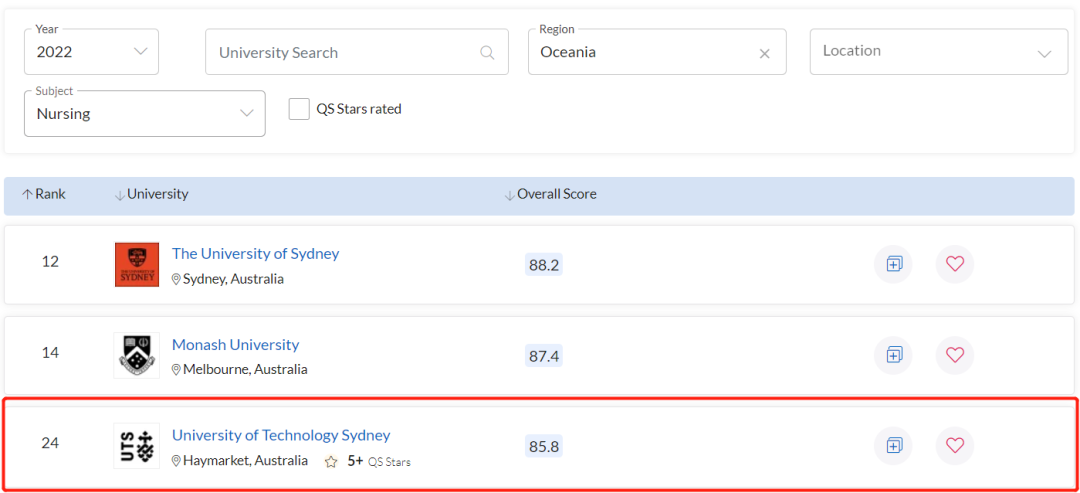Click the Haymarket, Australia location text
The image size is (1080, 493).
pyautogui.click(x=245, y=461)
